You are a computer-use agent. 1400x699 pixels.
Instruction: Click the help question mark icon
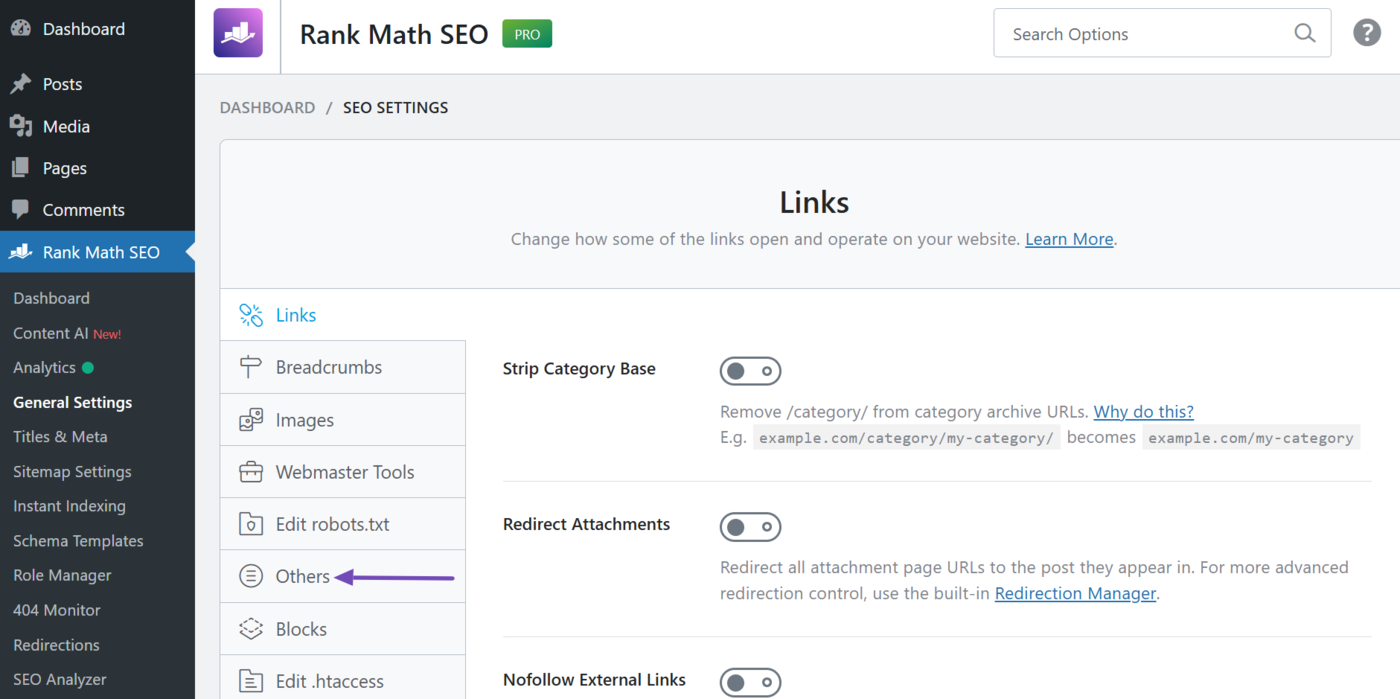click(x=1366, y=33)
